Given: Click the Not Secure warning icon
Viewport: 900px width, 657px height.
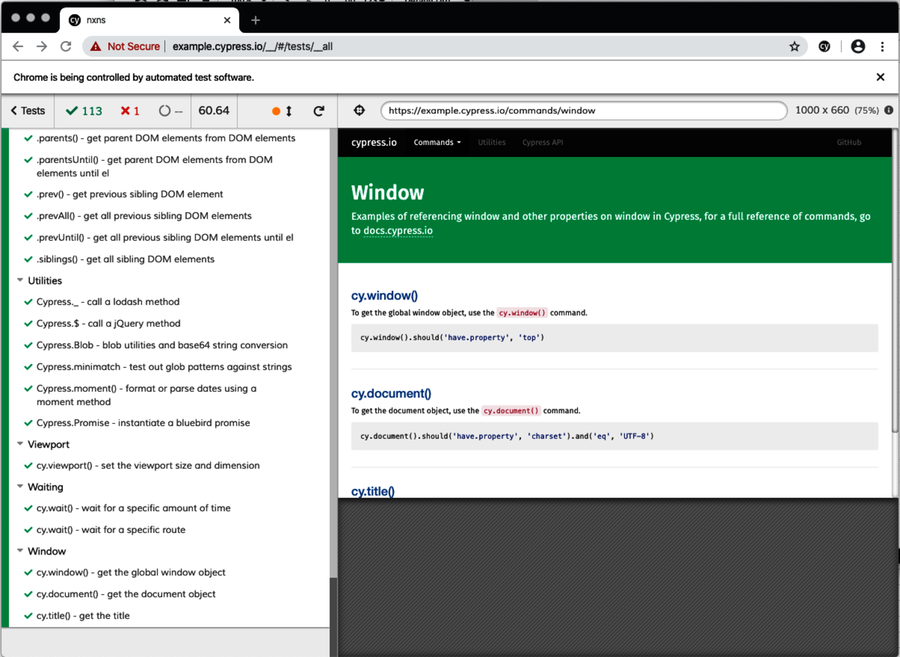Looking at the screenshot, I should pos(96,46).
